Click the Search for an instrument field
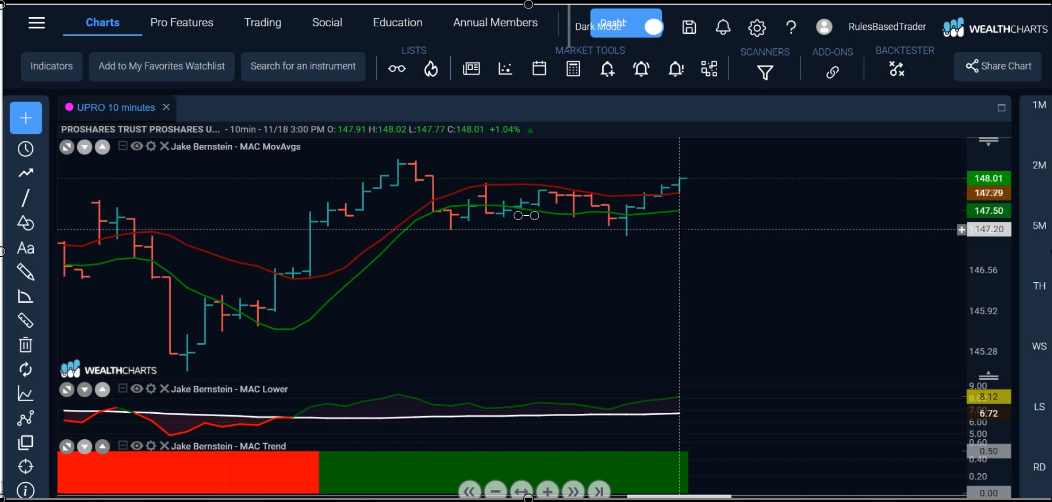Viewport: 1052px width, 502px height. pyautogui.click(x=303, y=66)
